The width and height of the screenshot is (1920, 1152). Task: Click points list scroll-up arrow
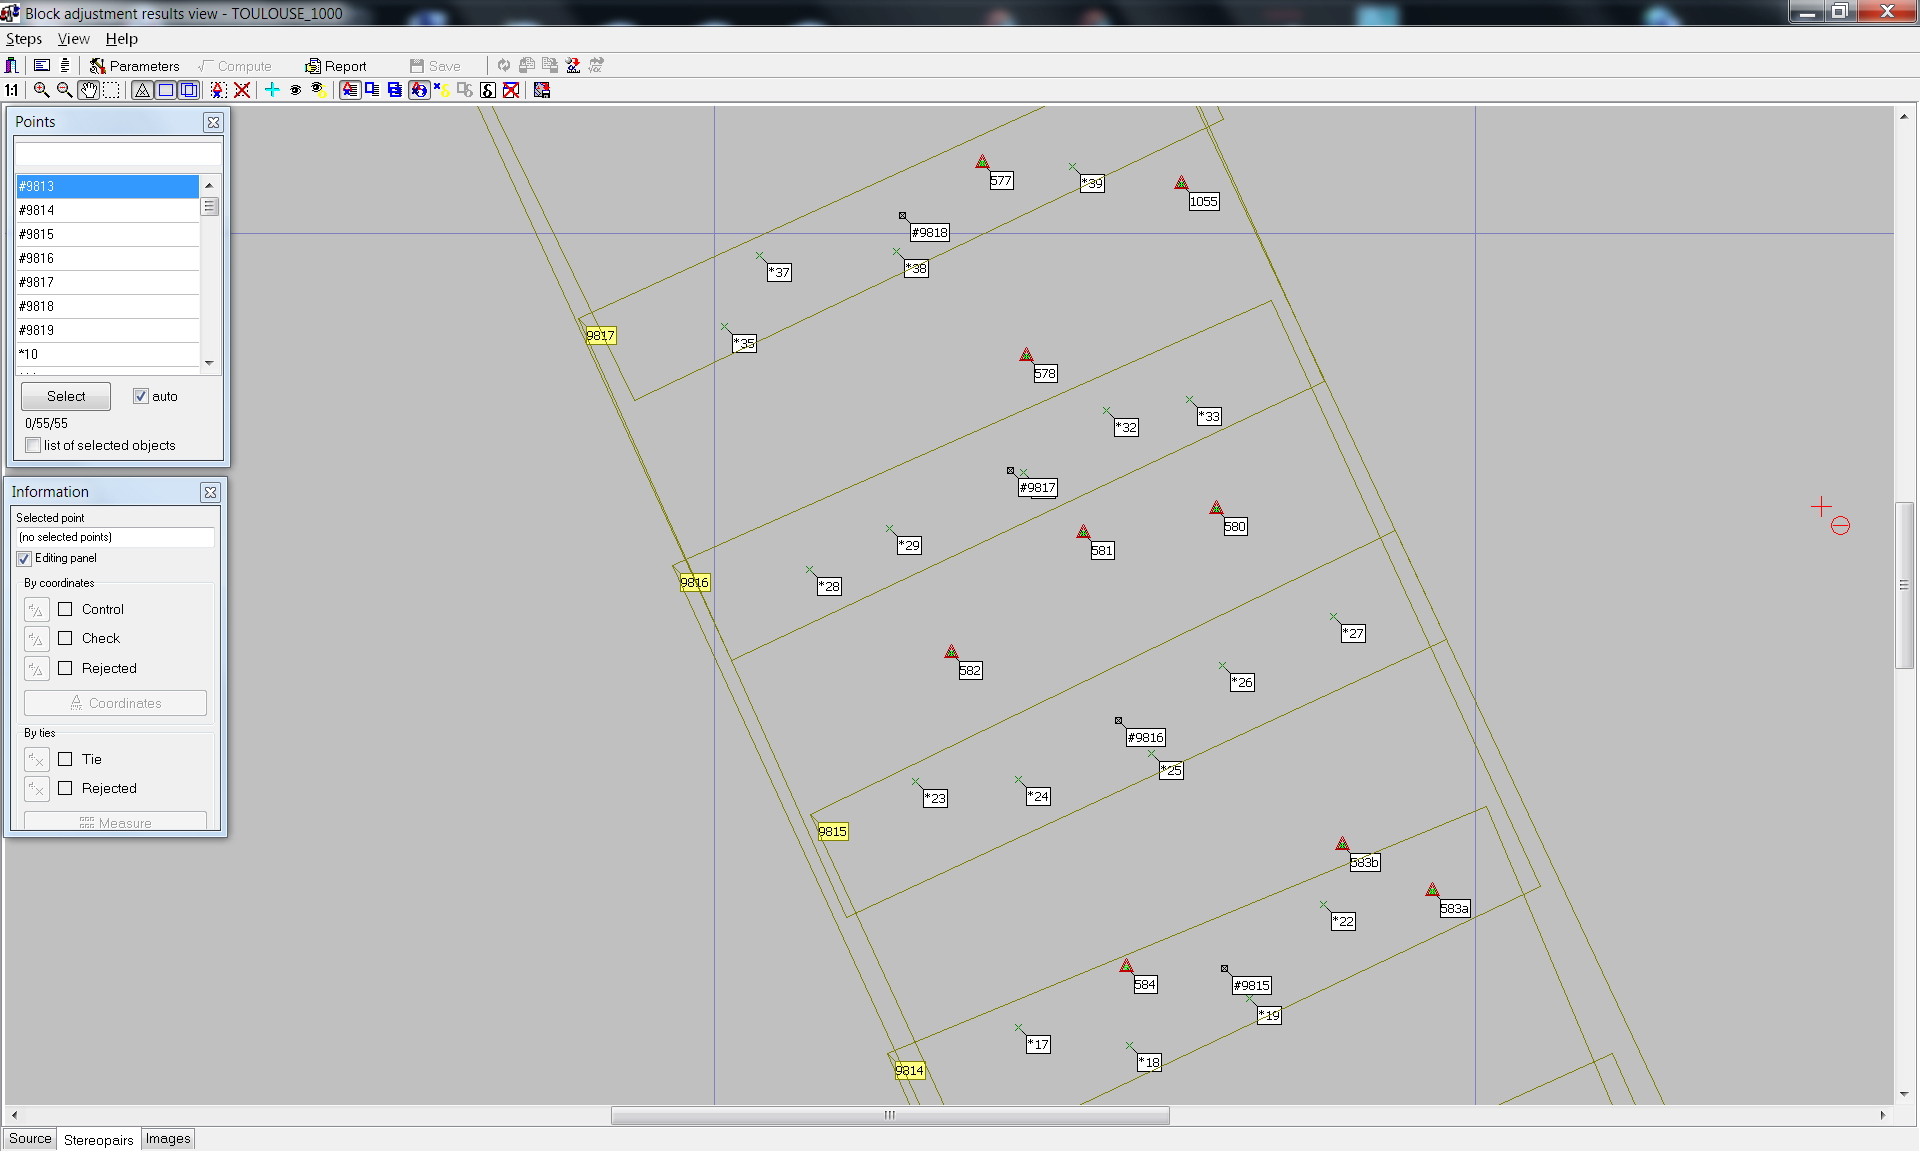[x=209, y=185]
